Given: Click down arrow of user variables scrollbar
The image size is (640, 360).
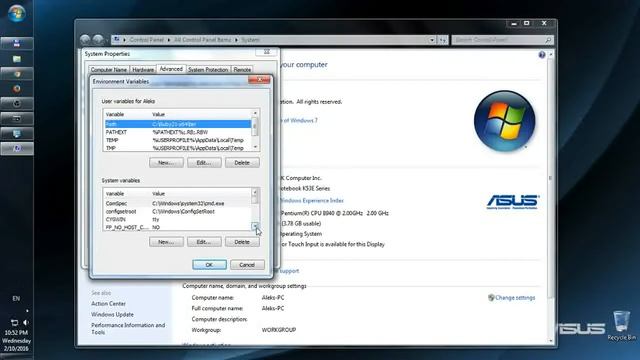Looking at the screenshot, I should pos(255,147).
